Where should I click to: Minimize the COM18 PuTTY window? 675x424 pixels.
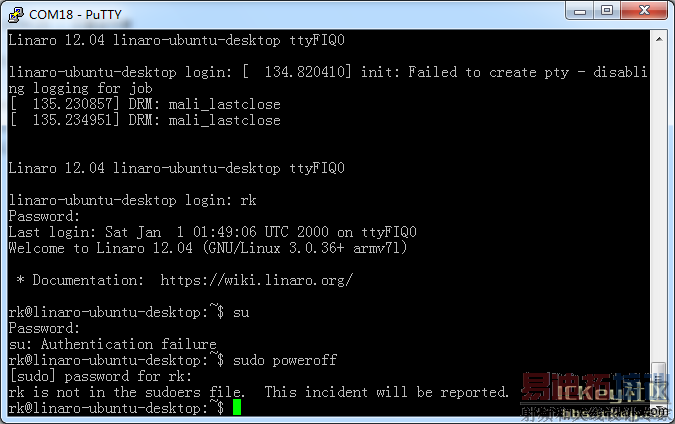click(x=579, y=11)
